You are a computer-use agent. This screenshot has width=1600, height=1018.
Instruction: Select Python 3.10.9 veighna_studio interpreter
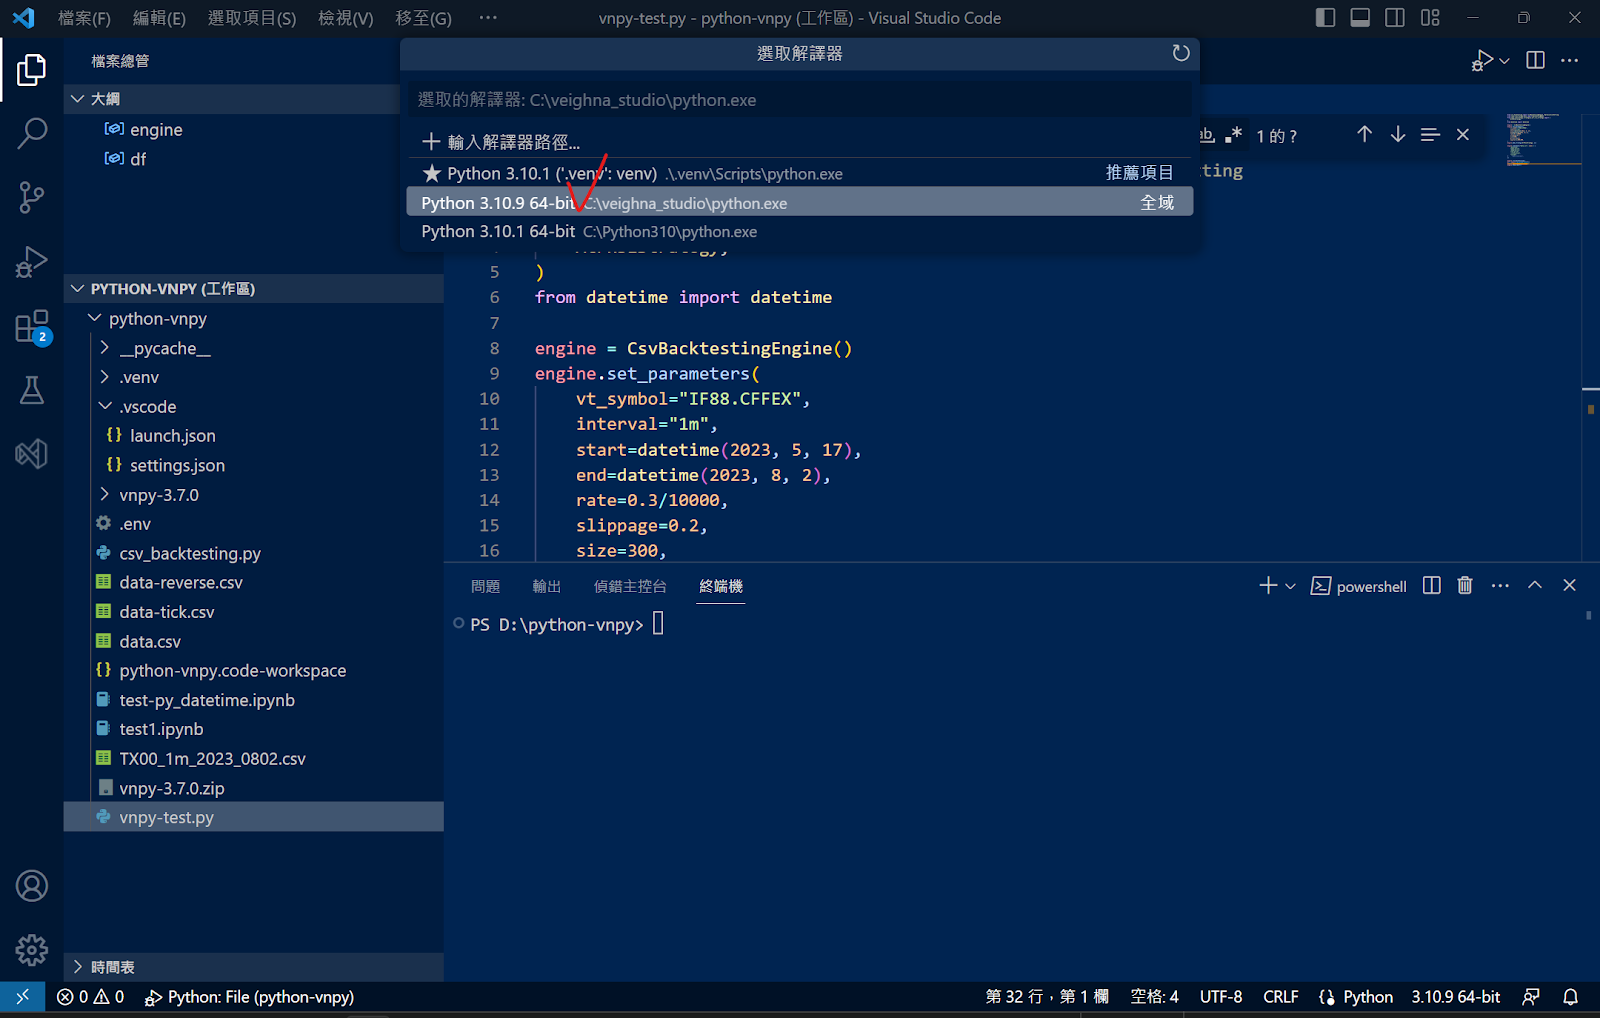(x=800, y=202)
